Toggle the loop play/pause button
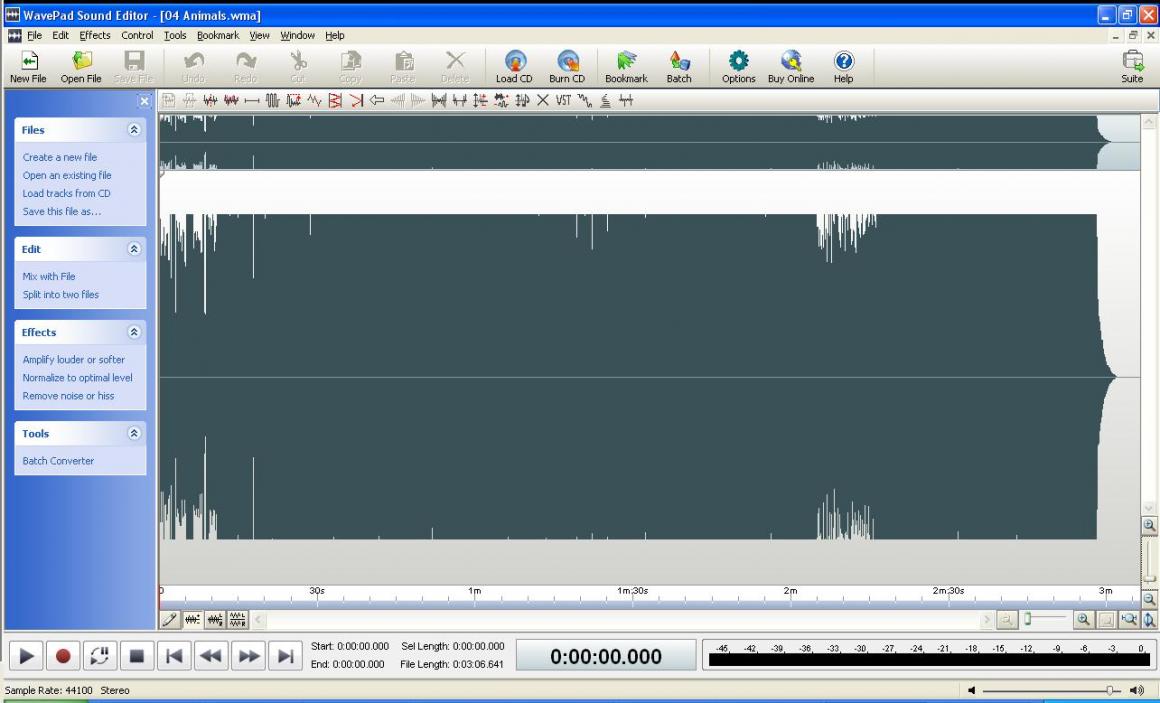 point(98,656)
